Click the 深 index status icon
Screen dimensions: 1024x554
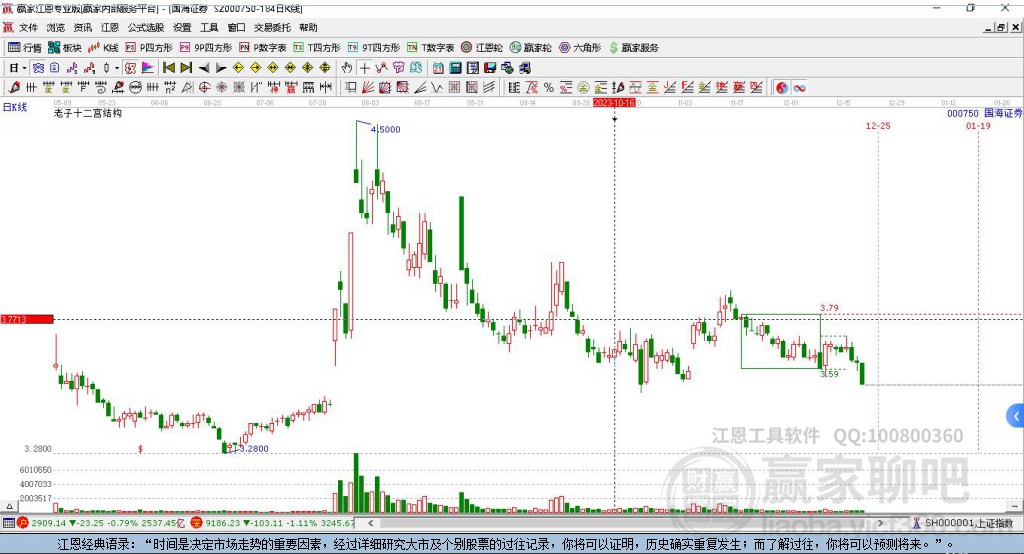coord(197,523)
